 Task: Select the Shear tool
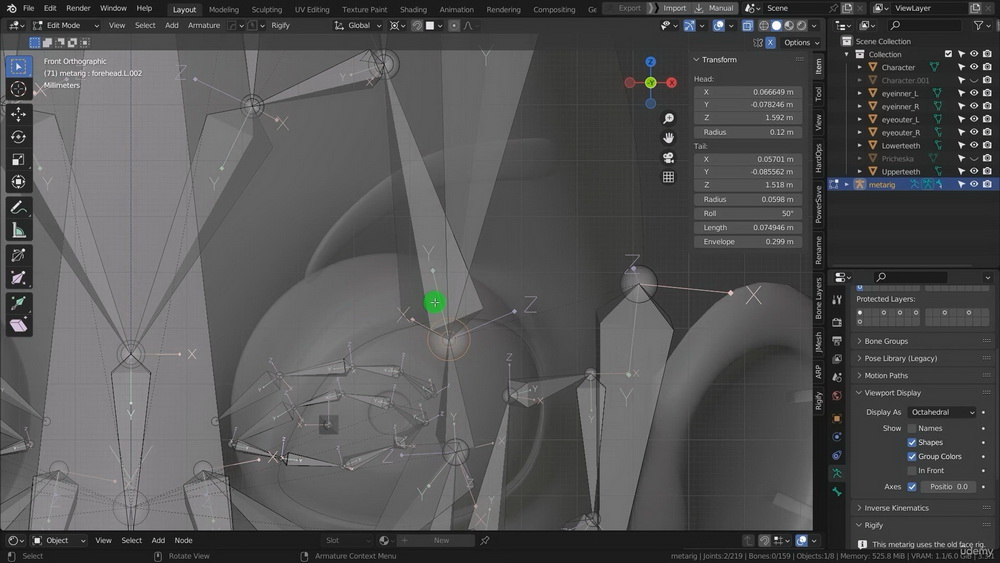pyautogui.click(x=18, y=325)
